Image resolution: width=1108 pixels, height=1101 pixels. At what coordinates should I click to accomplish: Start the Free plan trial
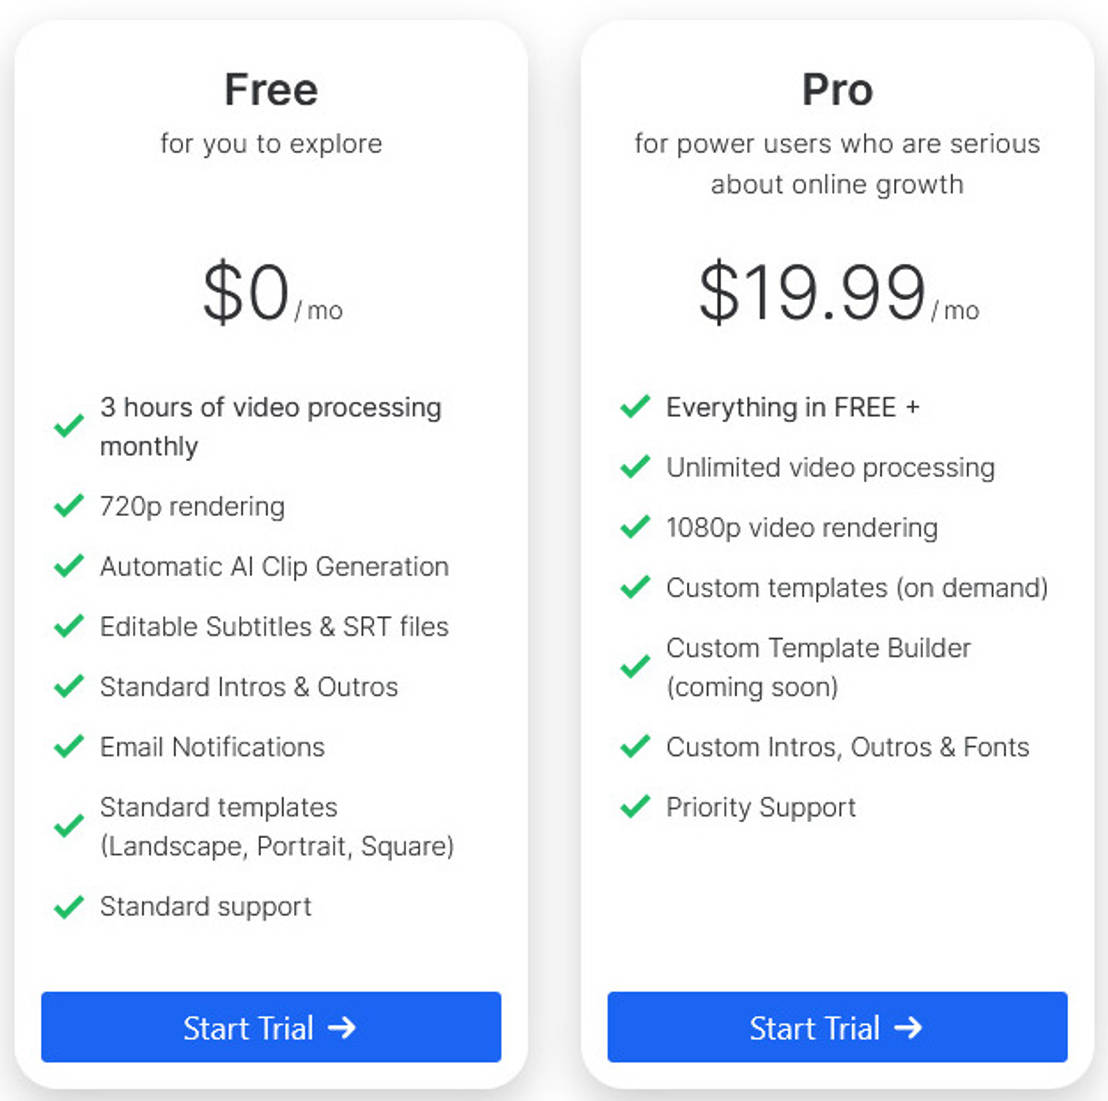(x=270, y=1027)
